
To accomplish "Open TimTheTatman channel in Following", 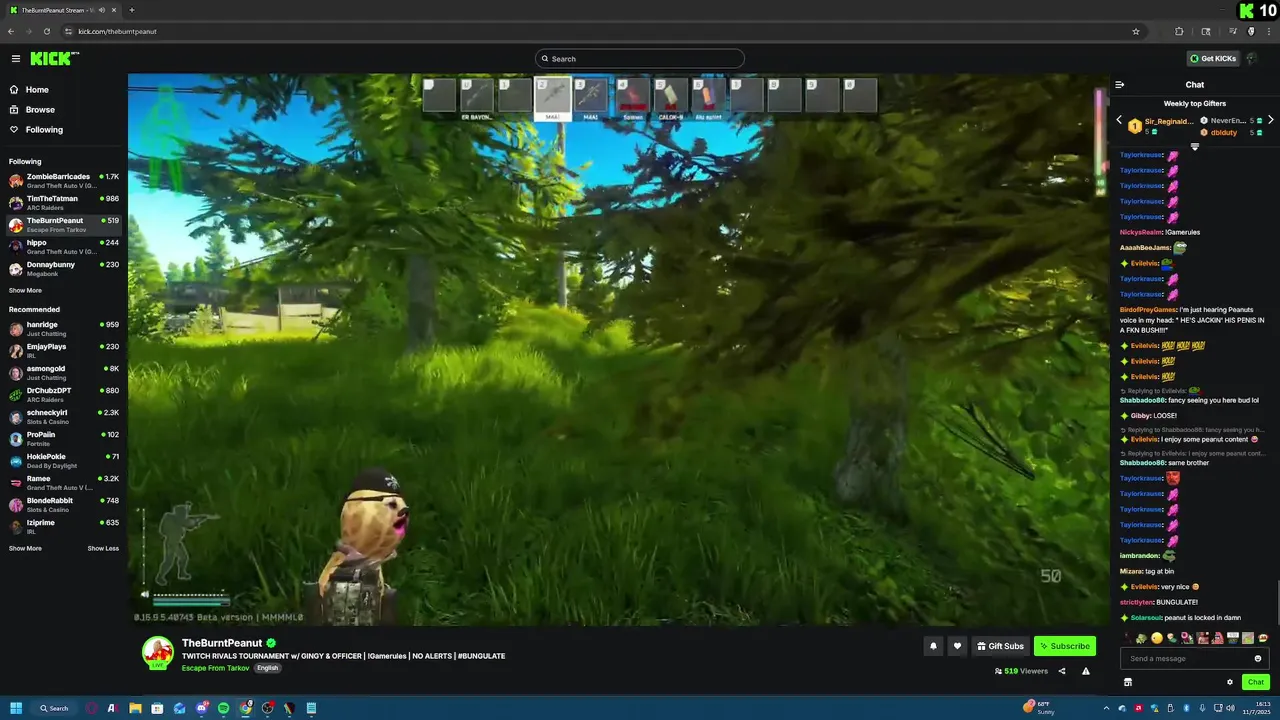I will (64, 203).
